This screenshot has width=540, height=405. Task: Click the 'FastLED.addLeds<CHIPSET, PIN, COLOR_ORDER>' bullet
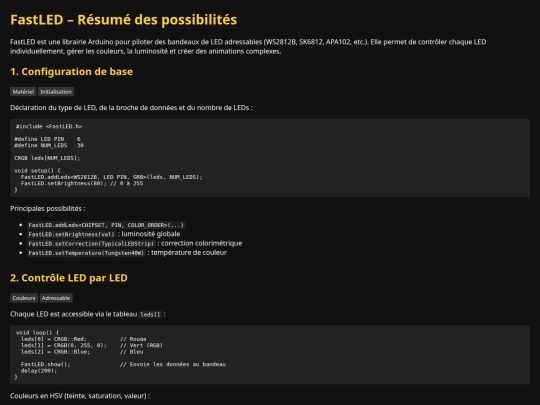coord(106,225)
